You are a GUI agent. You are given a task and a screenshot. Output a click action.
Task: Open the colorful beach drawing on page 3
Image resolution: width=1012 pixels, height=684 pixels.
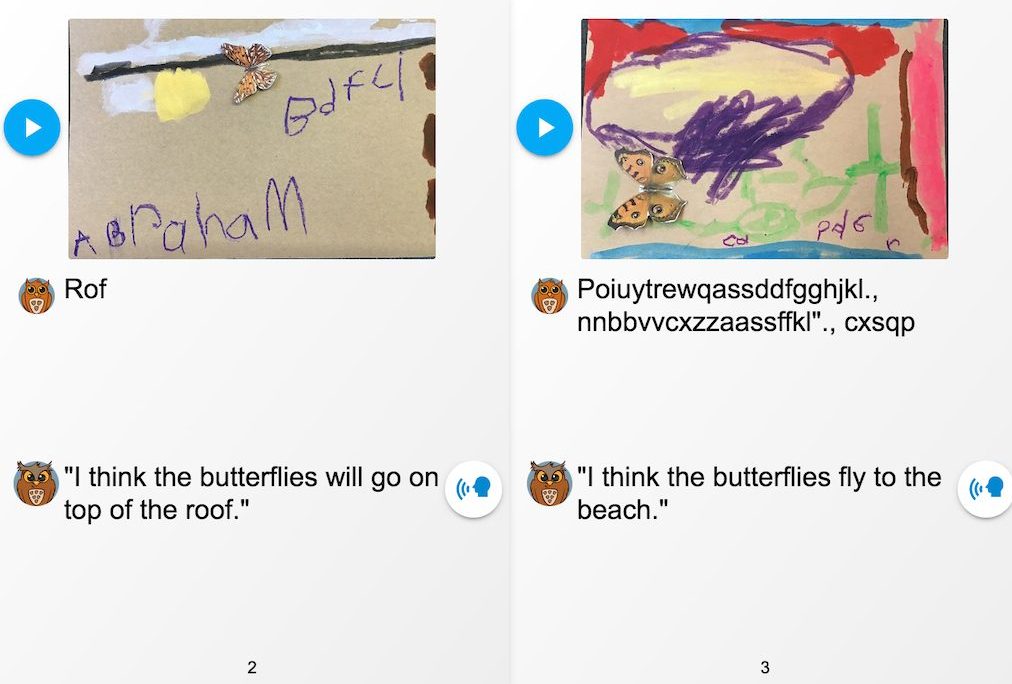tap(764, 139)
